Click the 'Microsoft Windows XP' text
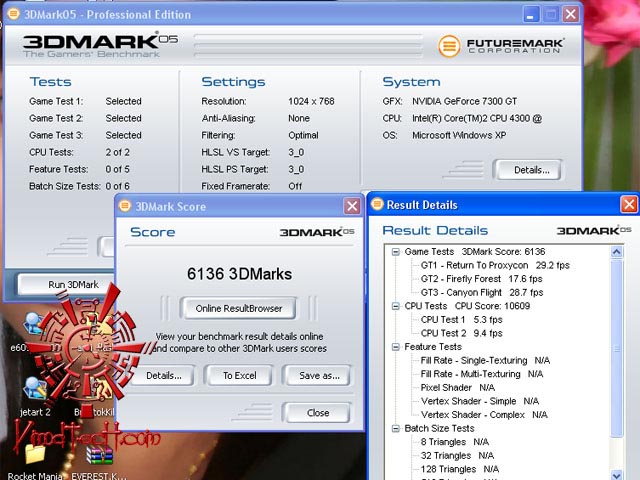 459,135
